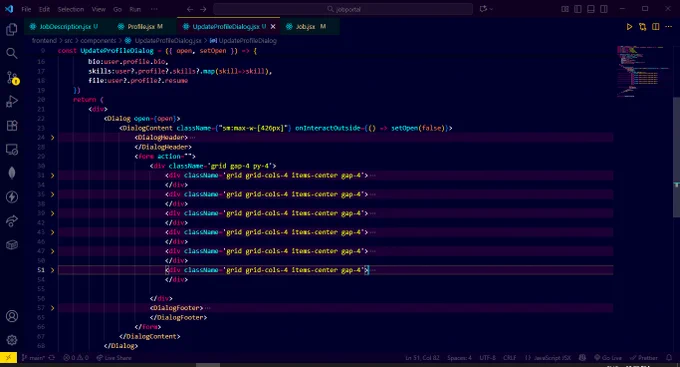Viewport: 680px width, 367px height.
Task: Show more menus via title bar ellipsis
Action: (x=154, y=9)
